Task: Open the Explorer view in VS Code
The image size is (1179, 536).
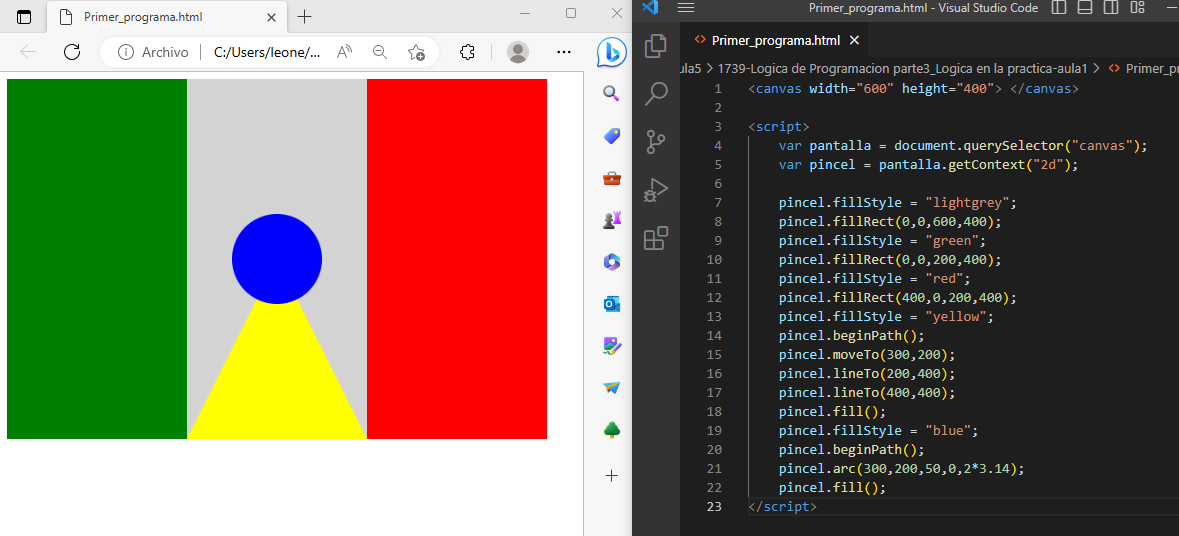Action: 656,46
